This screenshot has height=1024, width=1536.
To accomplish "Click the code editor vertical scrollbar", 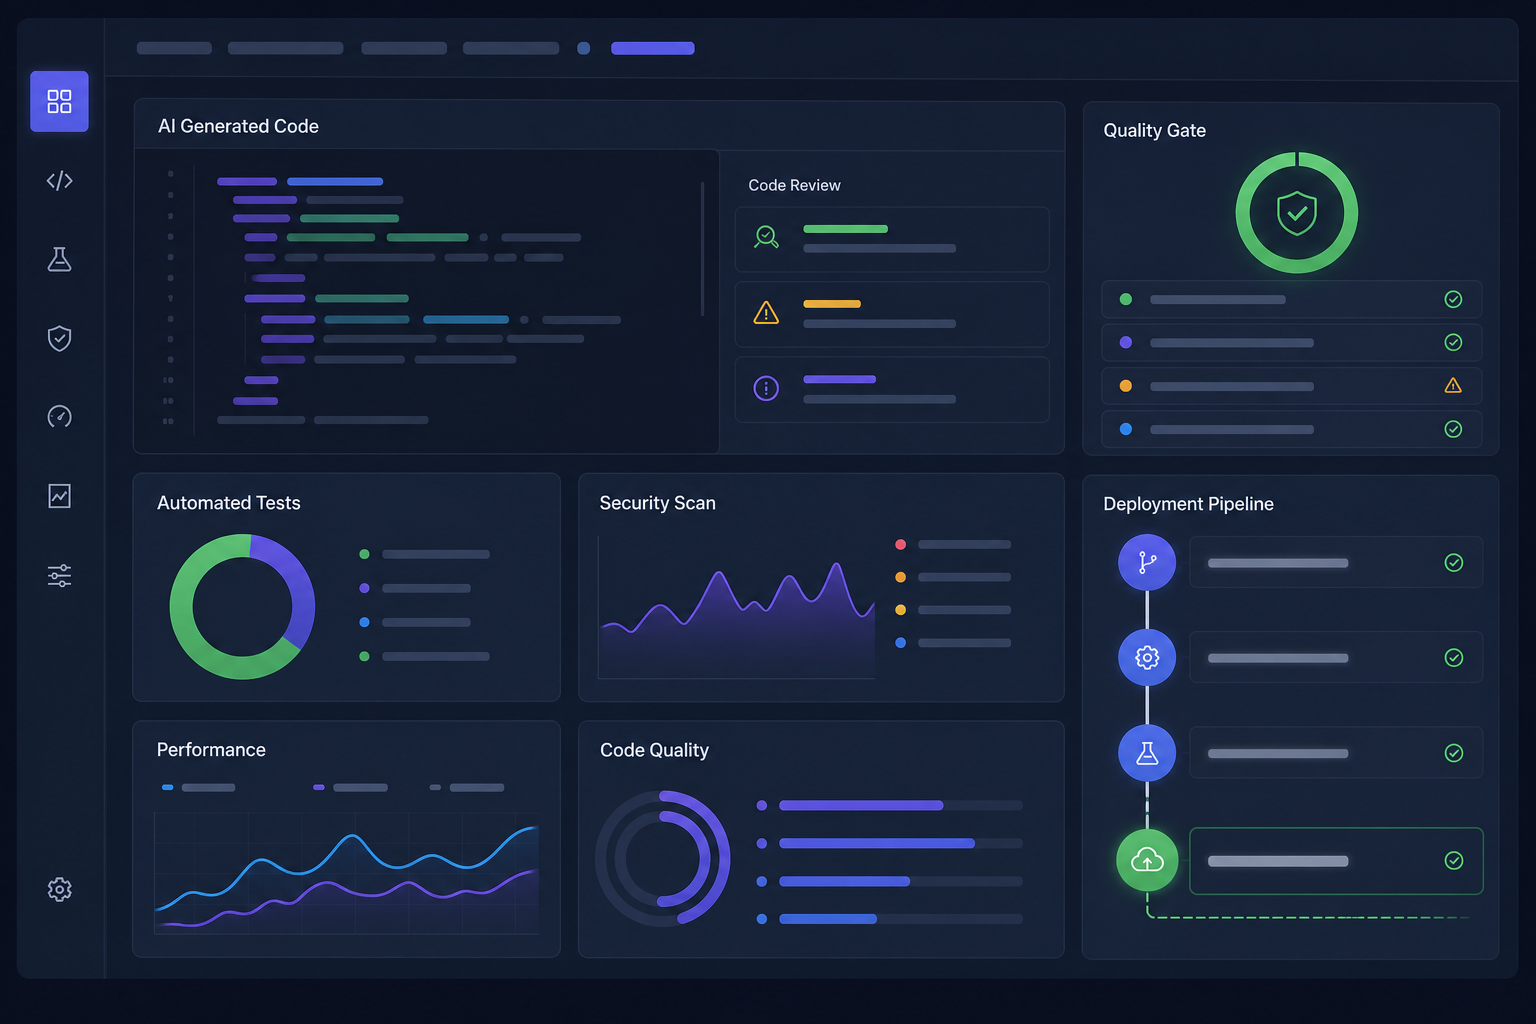I will (x=702, y=248).
